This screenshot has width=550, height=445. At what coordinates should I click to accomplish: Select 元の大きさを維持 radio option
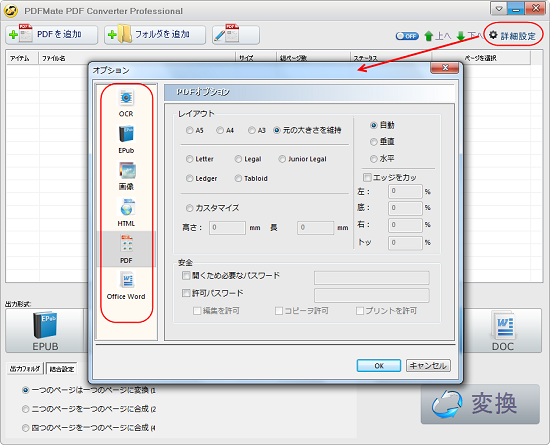pos(277,130)
